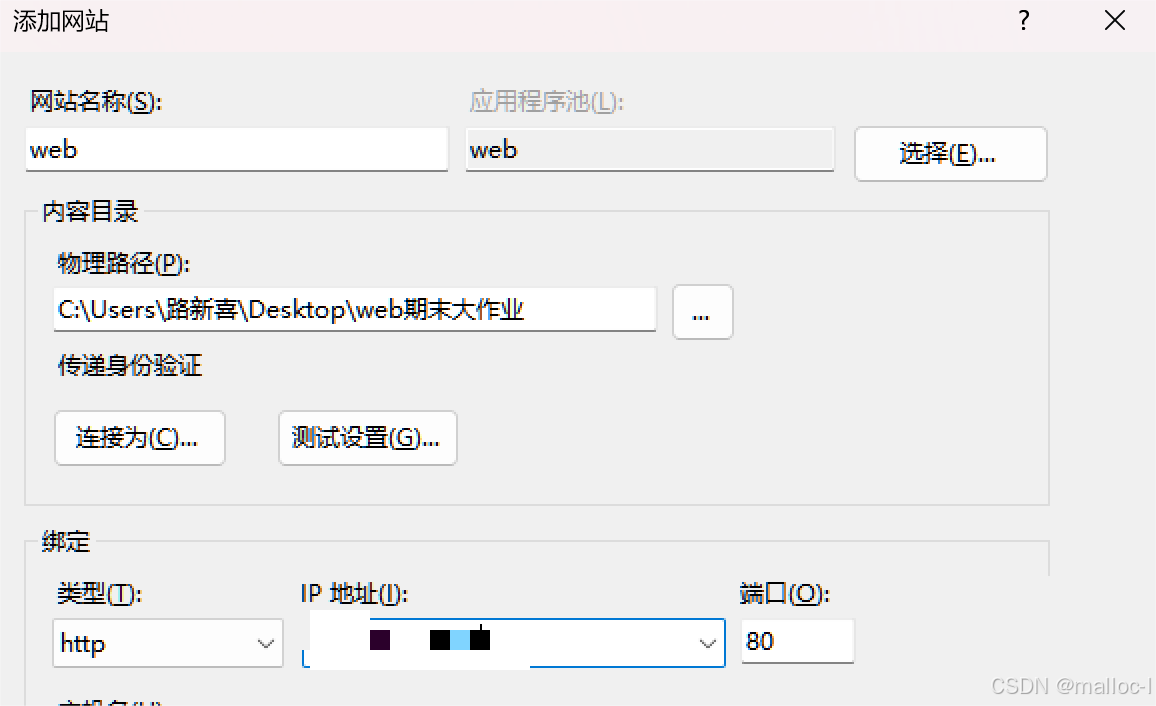Close the 添加网站 dialog
The image size is (1156, 706).
[1115, 21]
